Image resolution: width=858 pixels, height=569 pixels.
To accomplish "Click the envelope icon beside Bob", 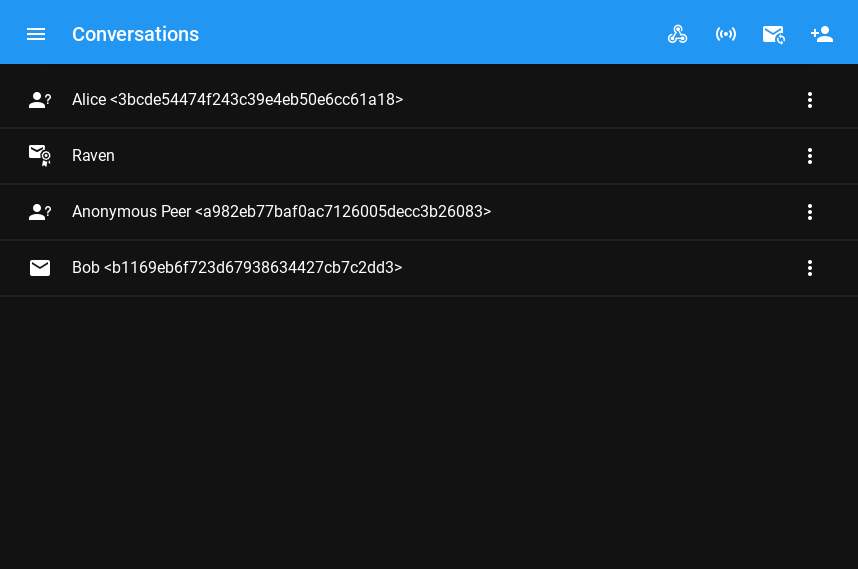I will point(40,268).
